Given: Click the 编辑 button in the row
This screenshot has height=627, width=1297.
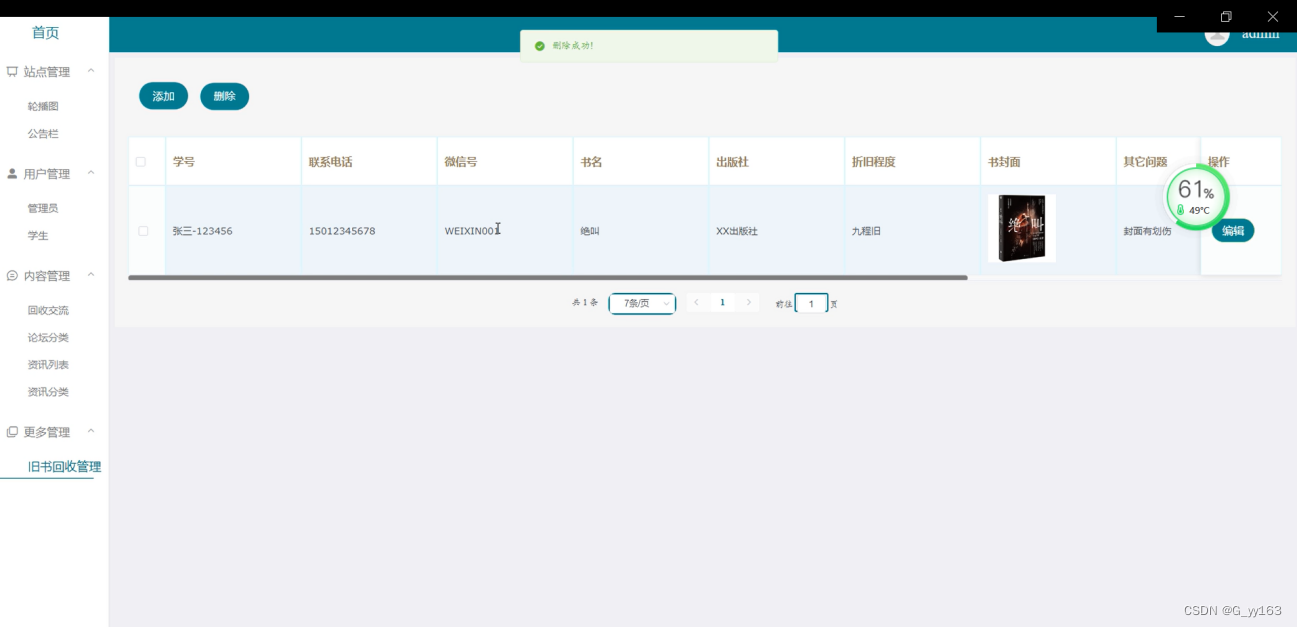Looking at the screenshot, I should (1233, 231).
